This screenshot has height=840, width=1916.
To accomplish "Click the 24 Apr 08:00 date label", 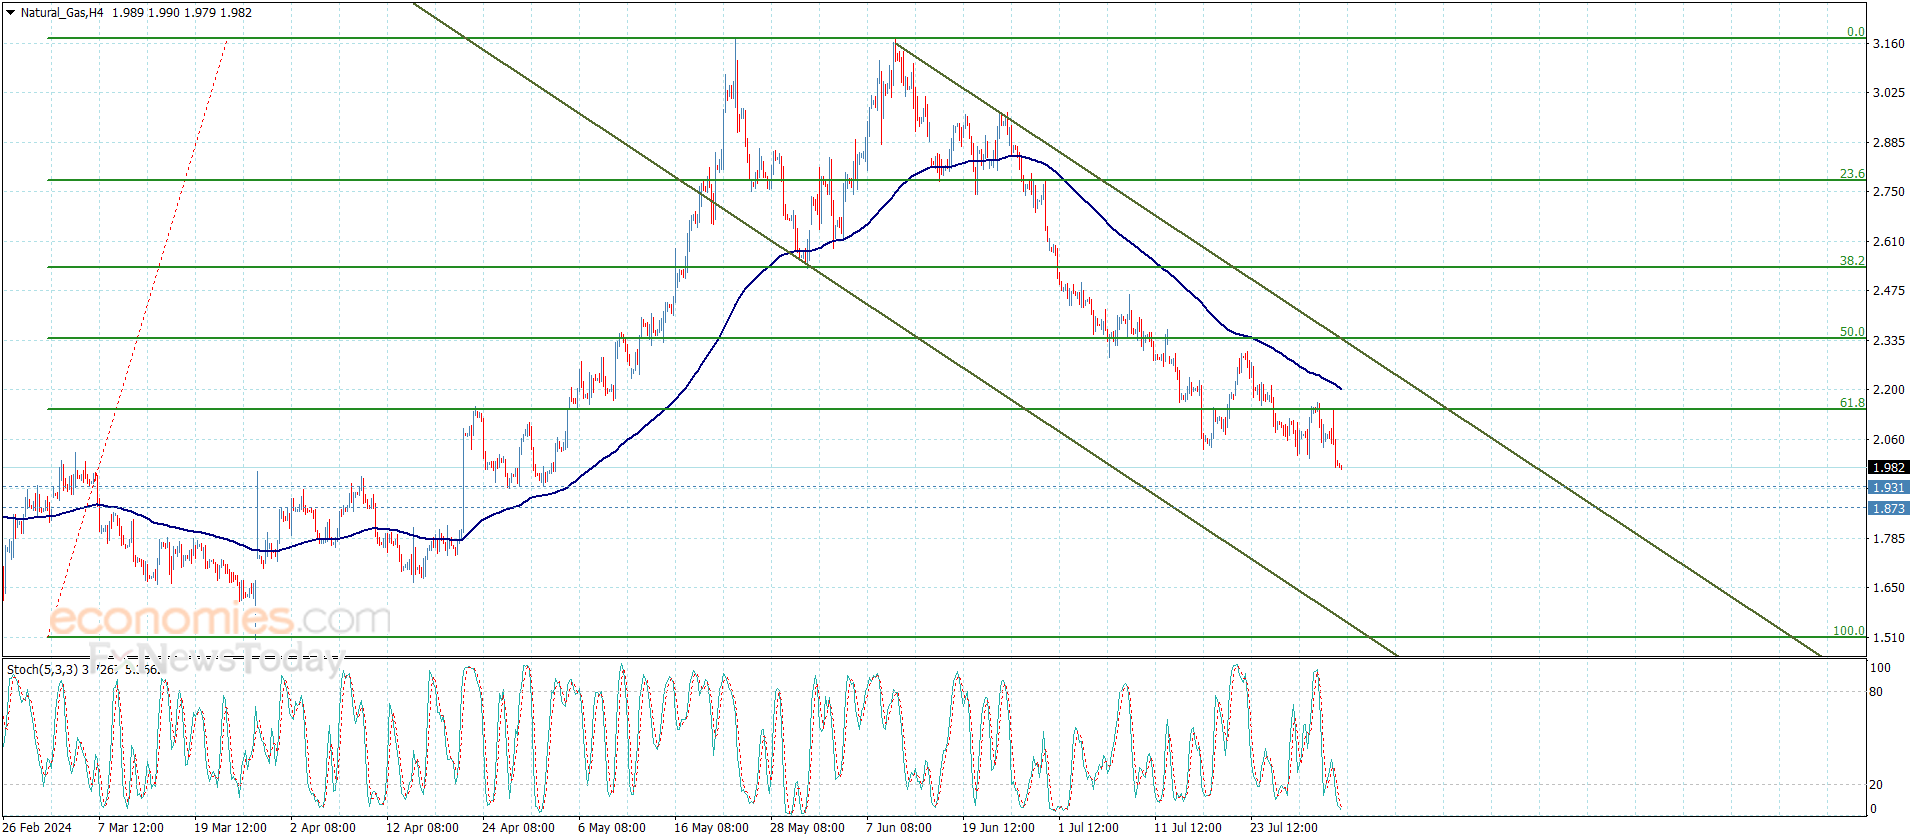I will 518,827.
